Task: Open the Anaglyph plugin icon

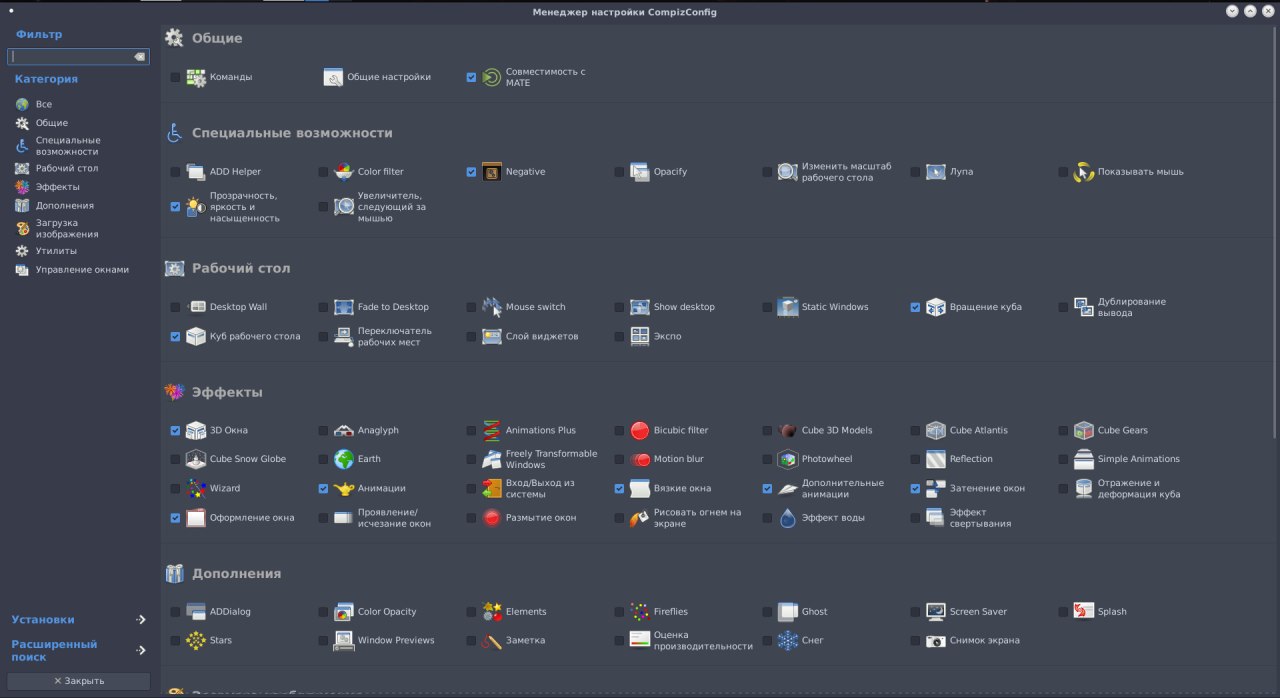Action: [x=343, y=431]
